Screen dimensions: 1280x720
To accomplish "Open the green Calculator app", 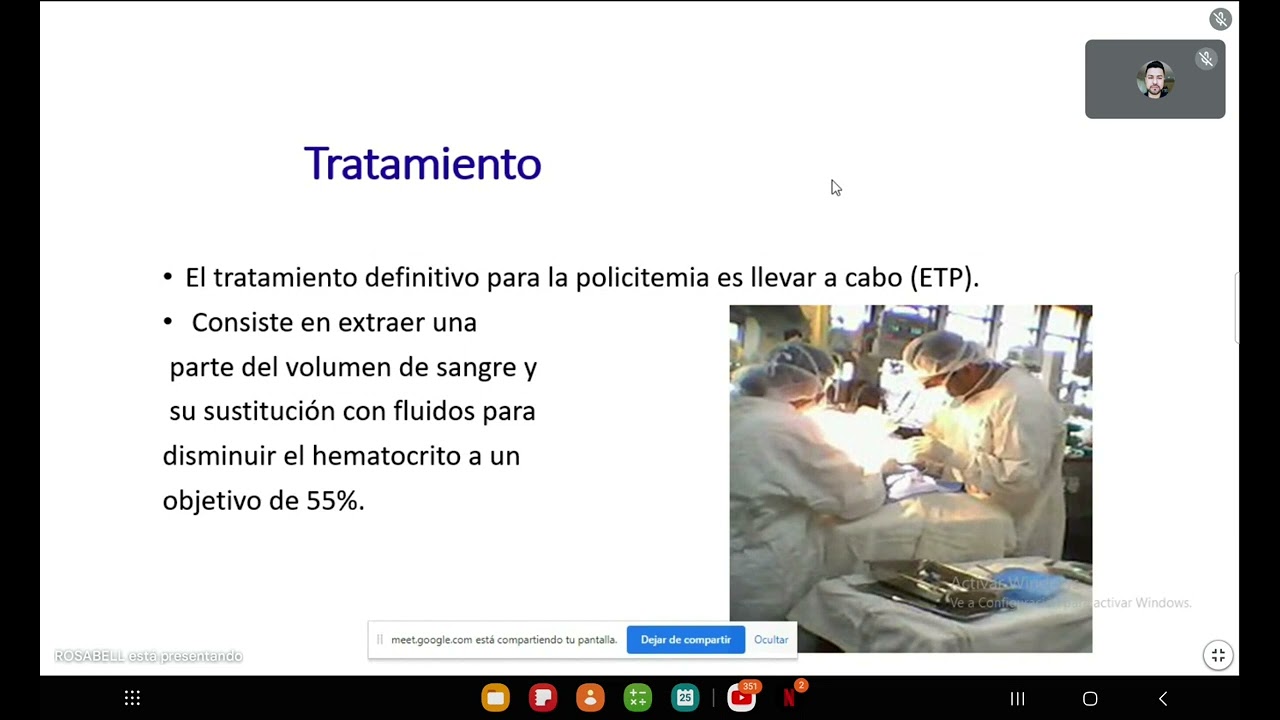I will 638,698.
